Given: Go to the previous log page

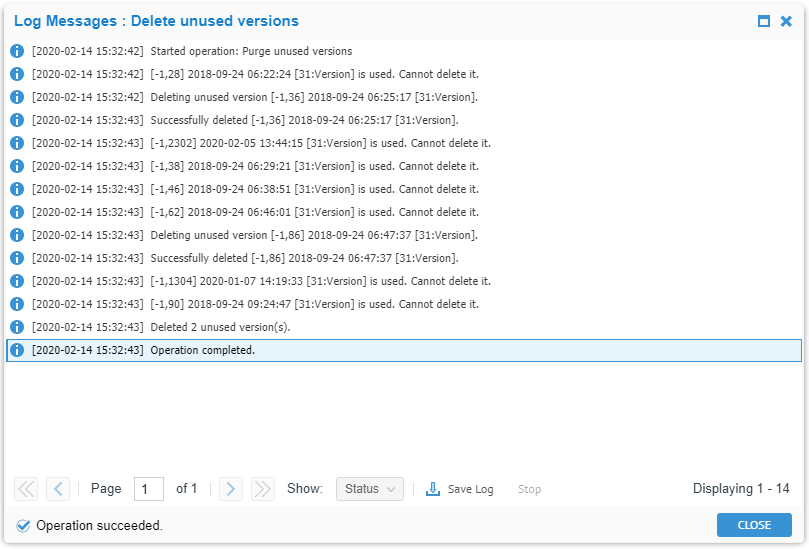Looking at the screenshot, I should [58, 489].
